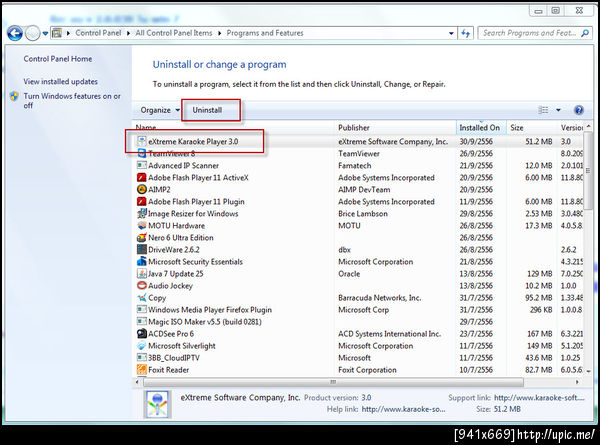600x445 pixels.
Task: Click size value 95.2 MB
Action: (539, 298)
